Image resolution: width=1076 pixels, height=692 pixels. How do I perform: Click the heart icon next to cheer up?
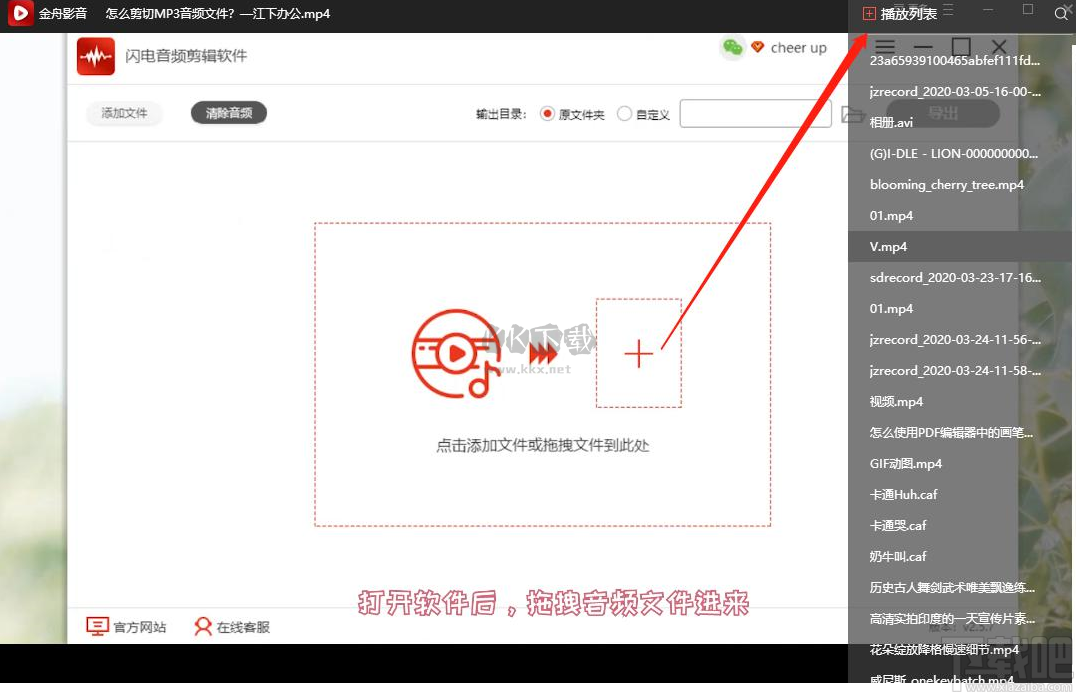(757, 47)
